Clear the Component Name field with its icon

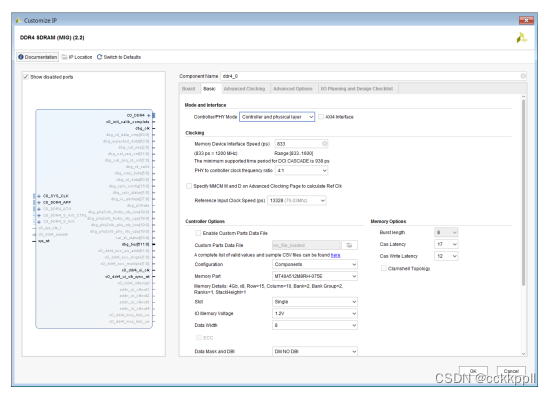tap(523, 76)
